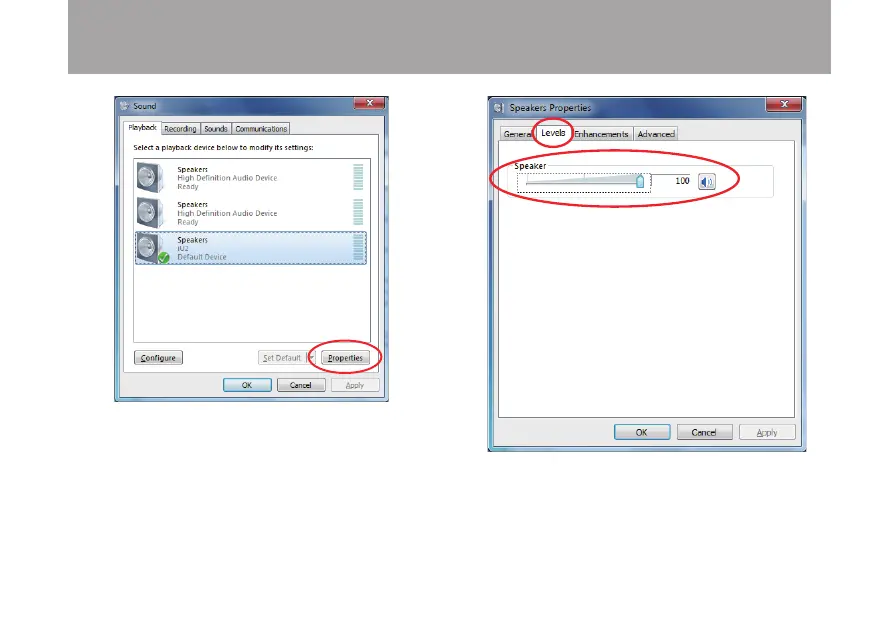The width and height of the screenshot is (876, 629).
Task: Mute the speaker using the blue speaker icon
Action: (x=707, y=182)
